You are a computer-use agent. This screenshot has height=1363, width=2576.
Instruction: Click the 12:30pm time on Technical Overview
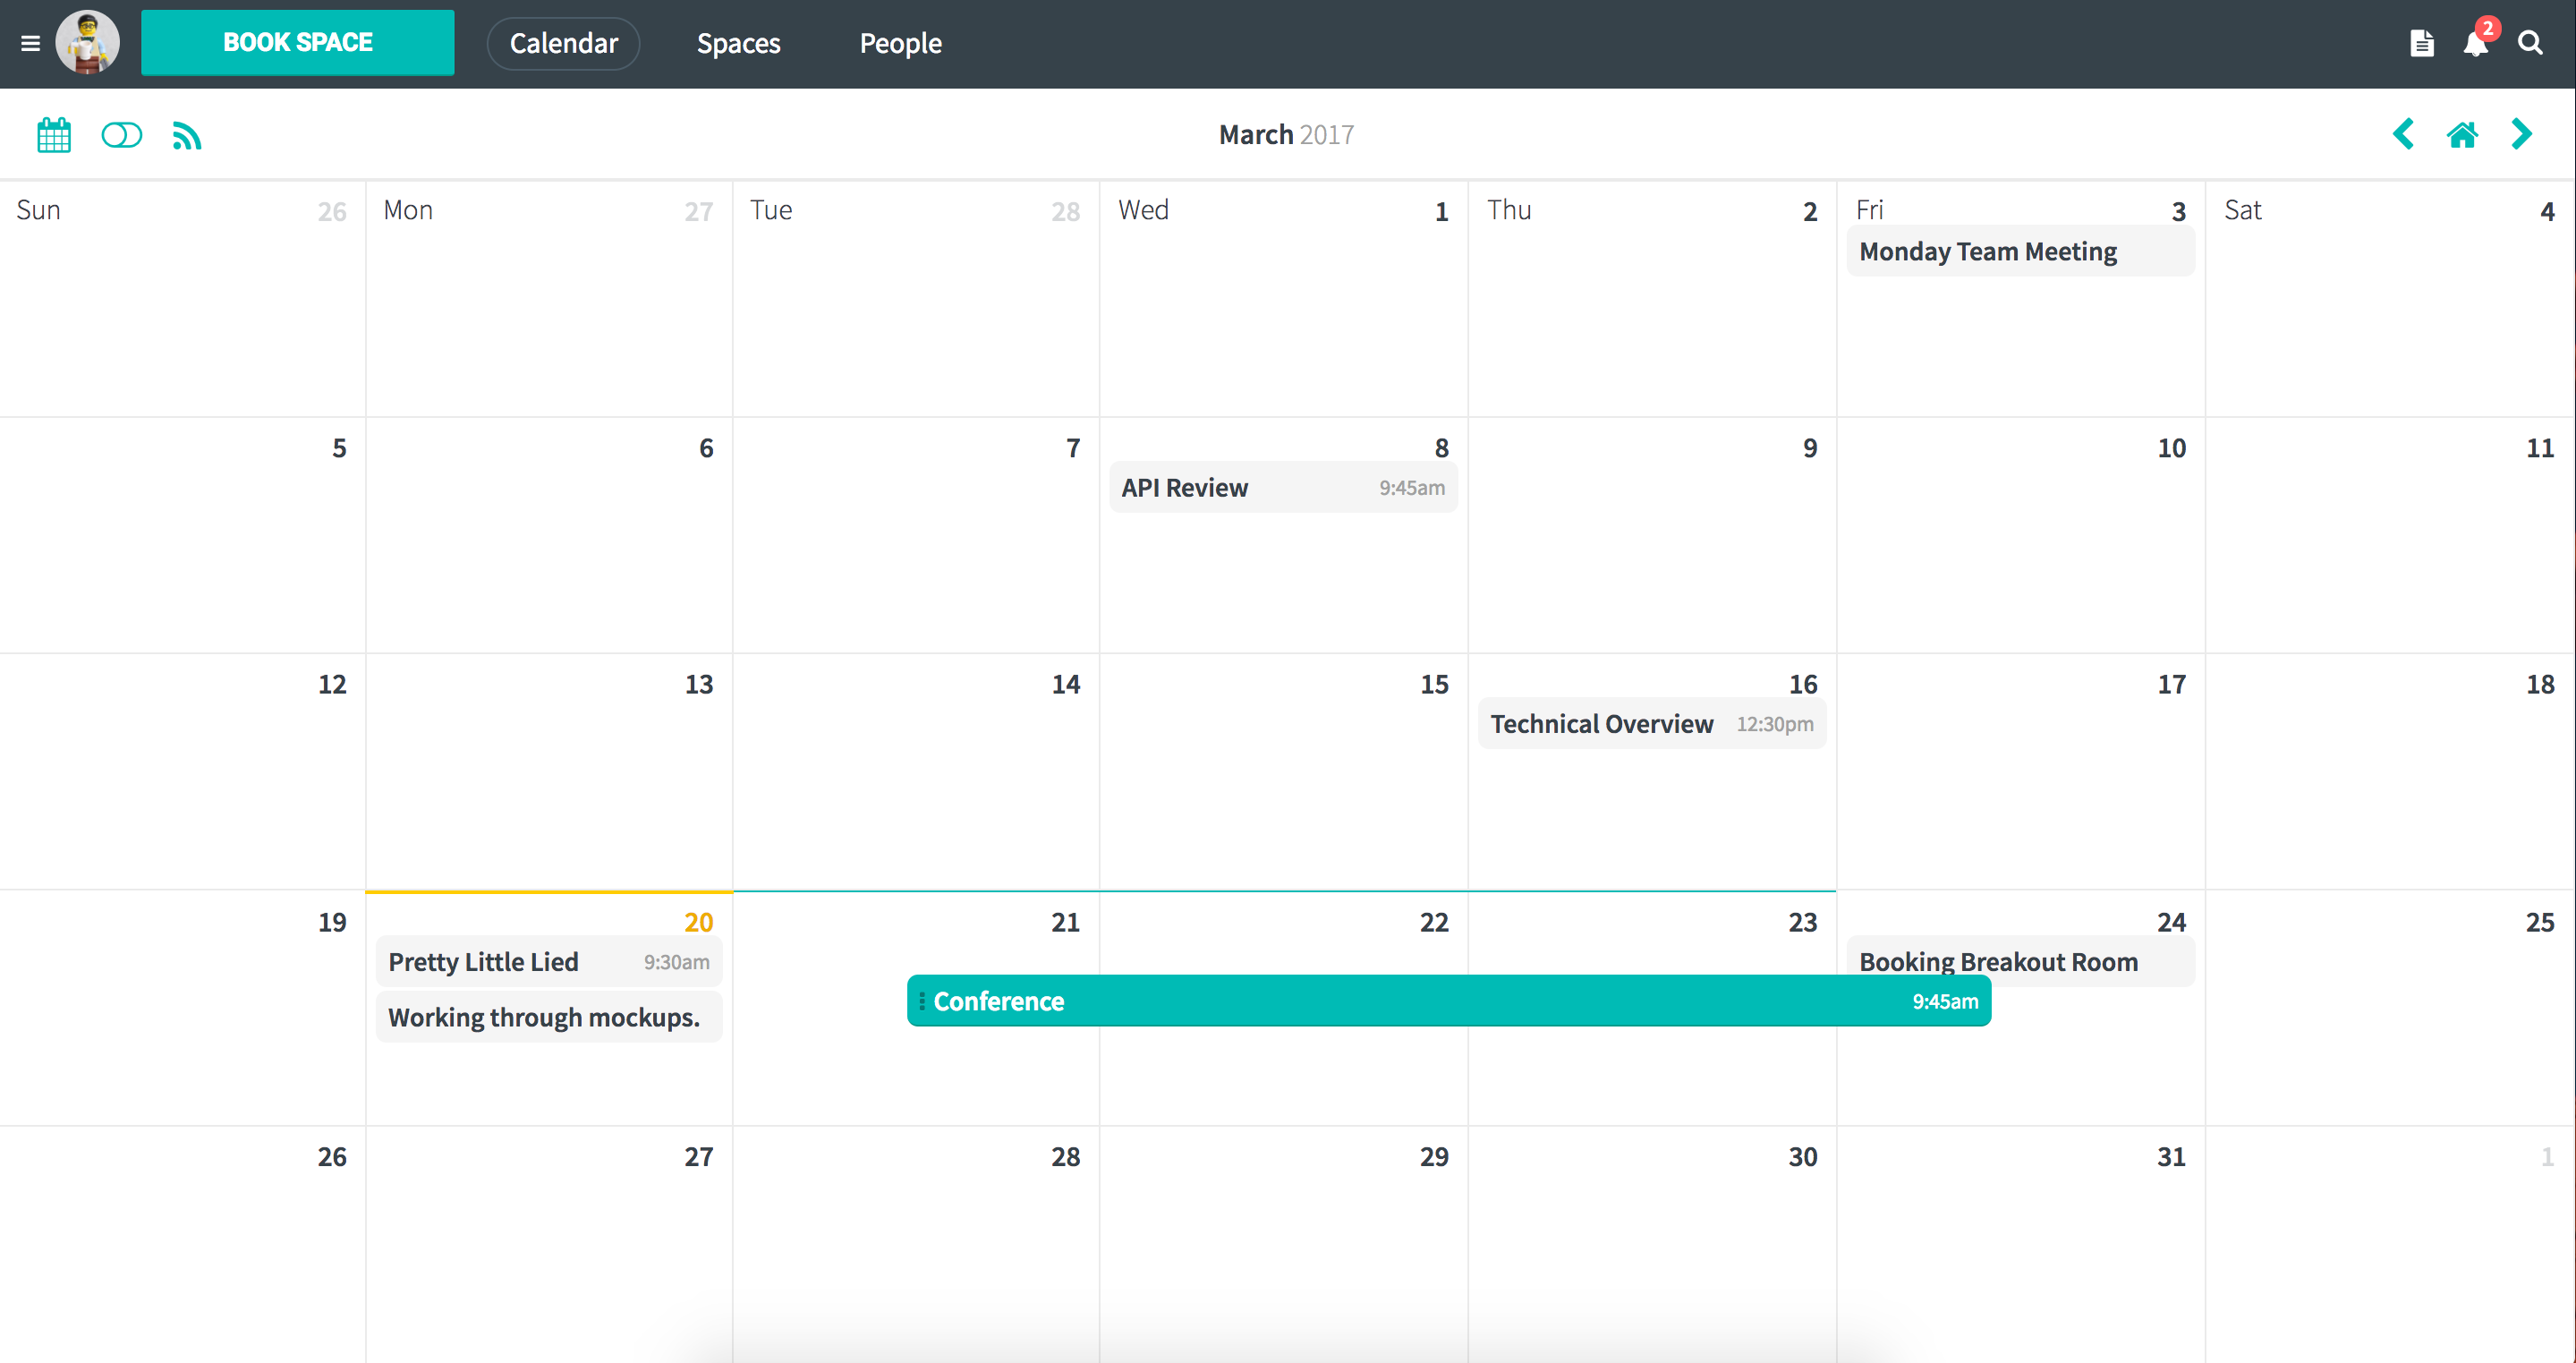pyautogui.click(x=1775, y=724)
